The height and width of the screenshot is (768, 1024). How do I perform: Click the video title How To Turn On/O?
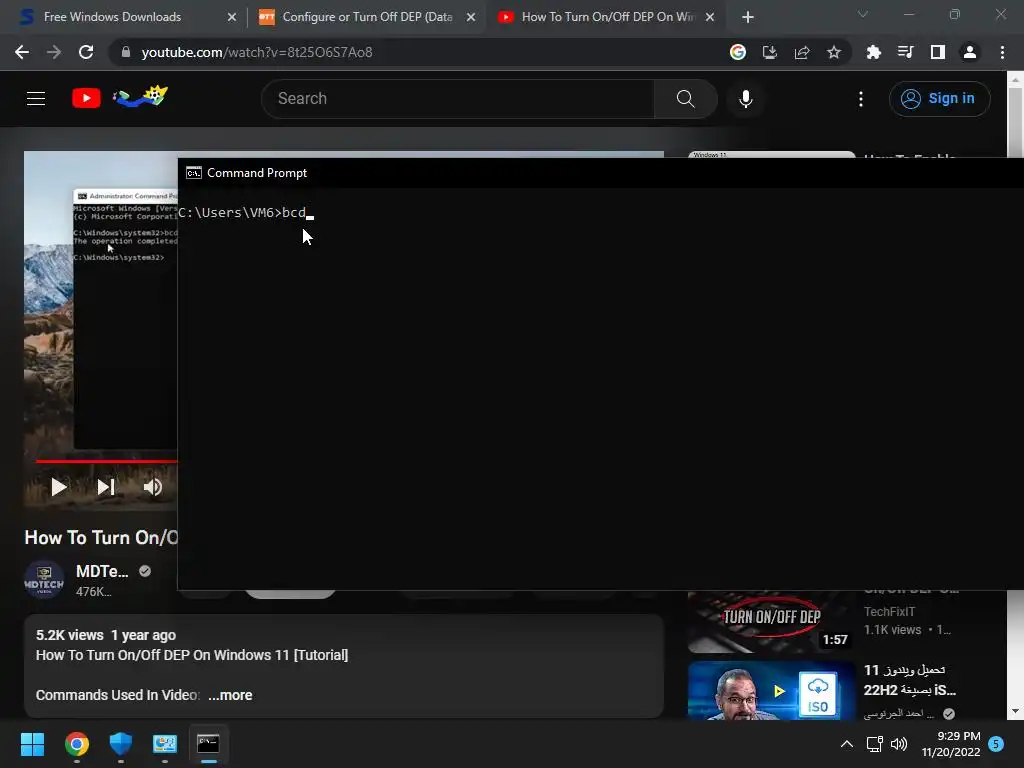pos(101,537)
